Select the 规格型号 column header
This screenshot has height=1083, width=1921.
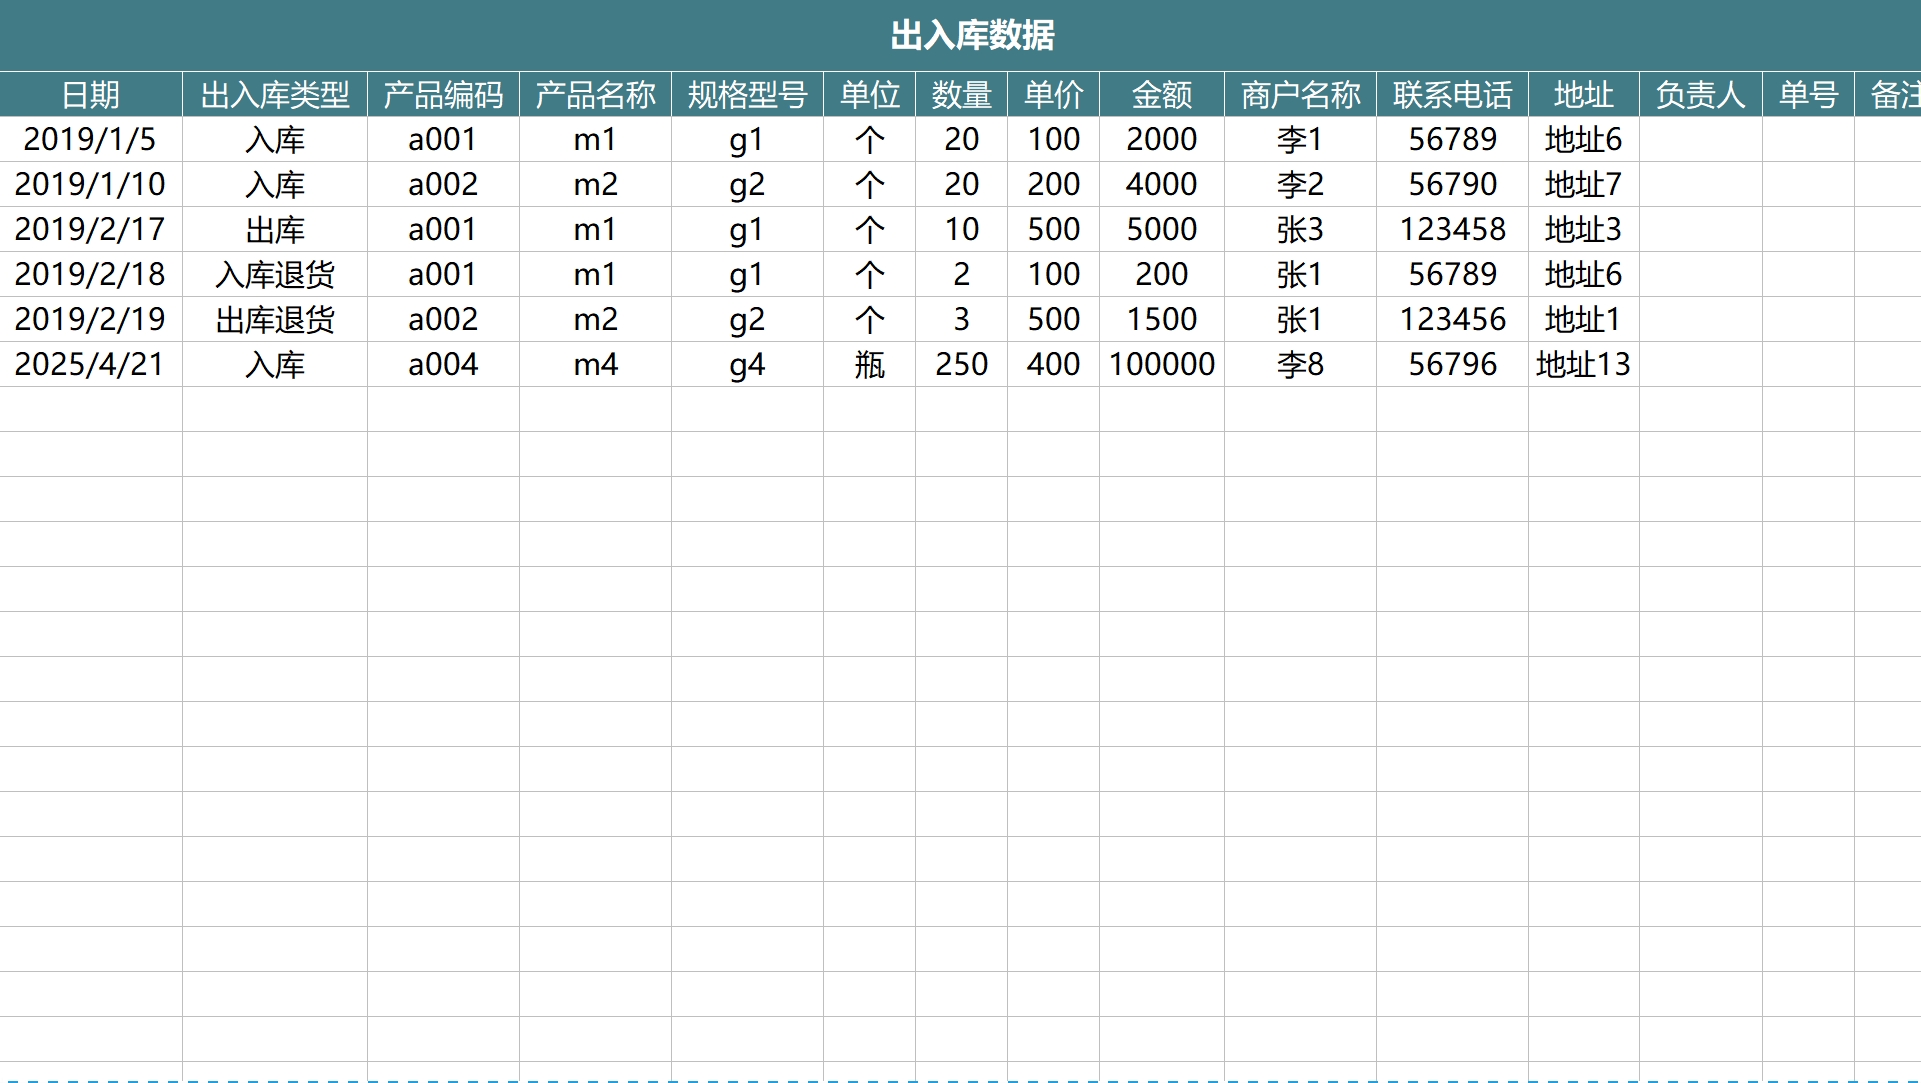click(747, 95)
